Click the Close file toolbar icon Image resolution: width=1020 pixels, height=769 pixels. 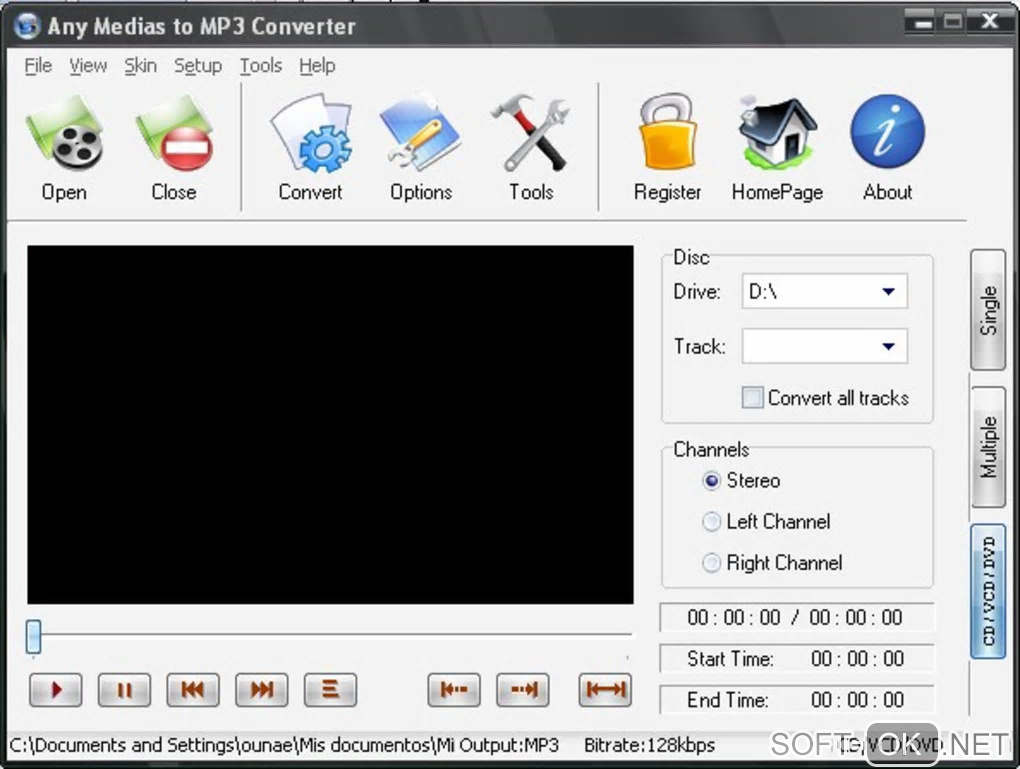174,134
